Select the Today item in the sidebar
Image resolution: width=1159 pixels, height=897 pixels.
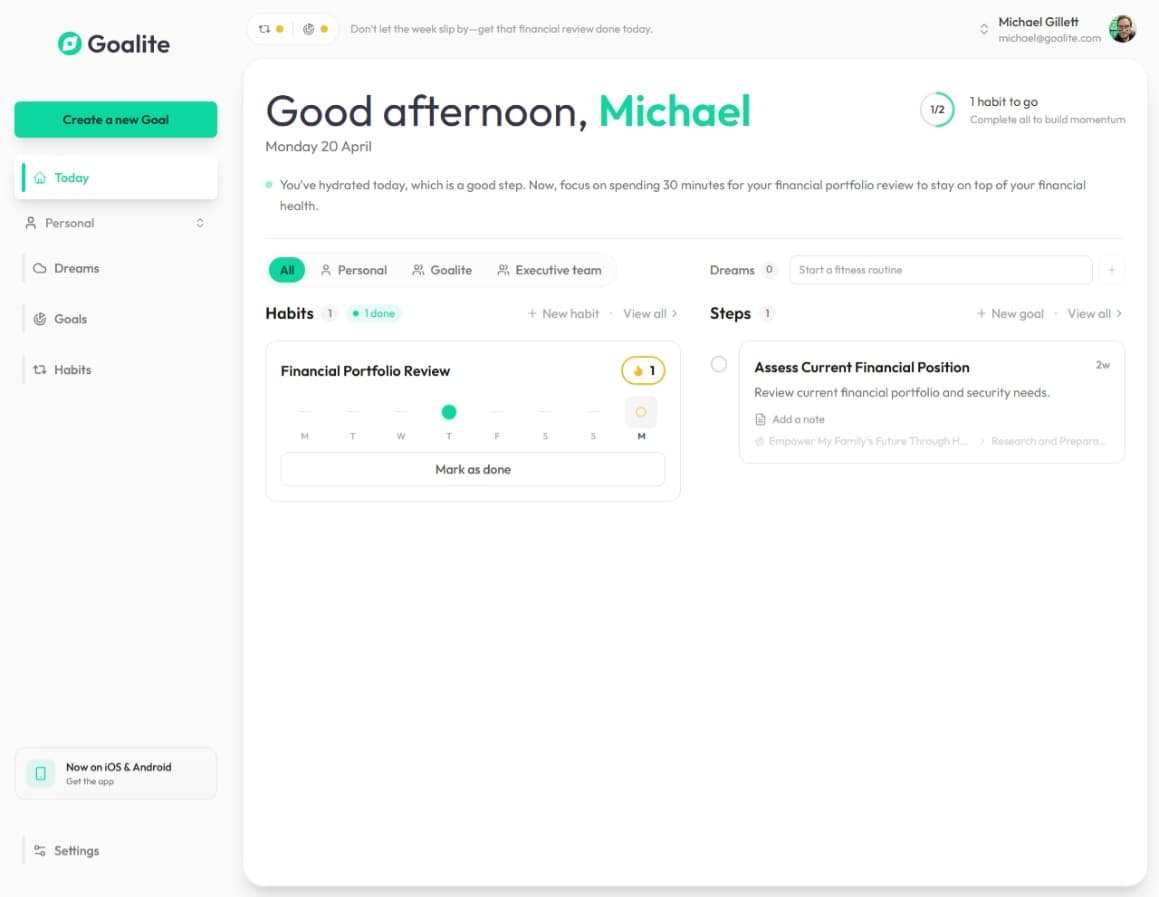(71, 177)
